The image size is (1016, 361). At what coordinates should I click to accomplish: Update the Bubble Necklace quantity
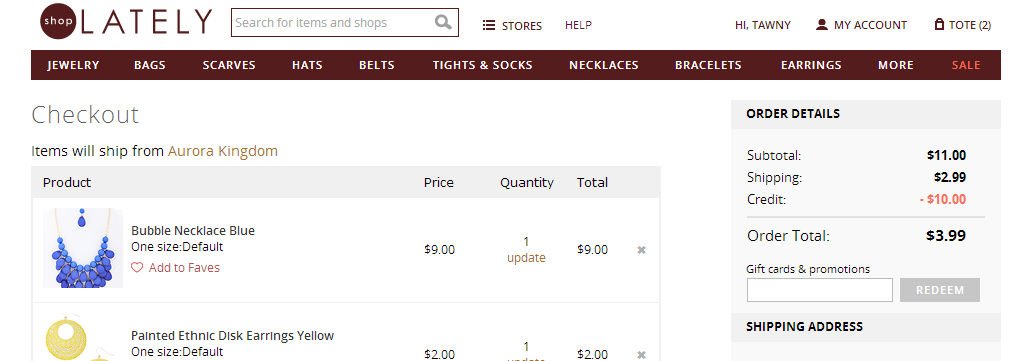(526, 257)
